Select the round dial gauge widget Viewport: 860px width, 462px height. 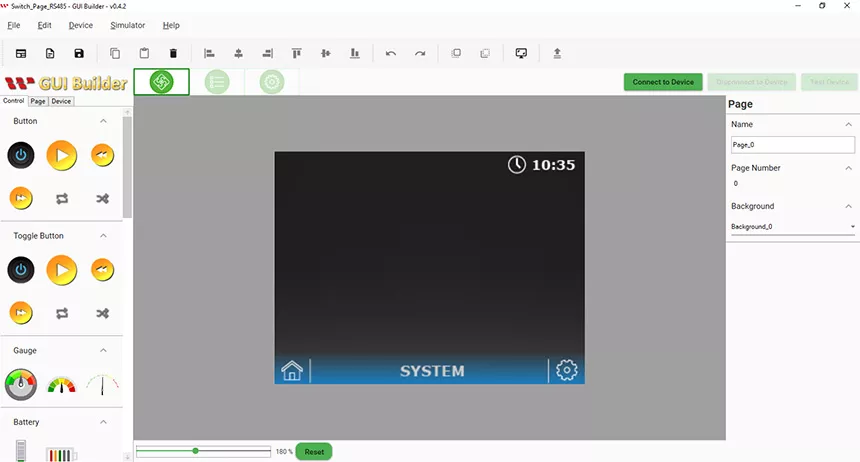click(21, 384)
